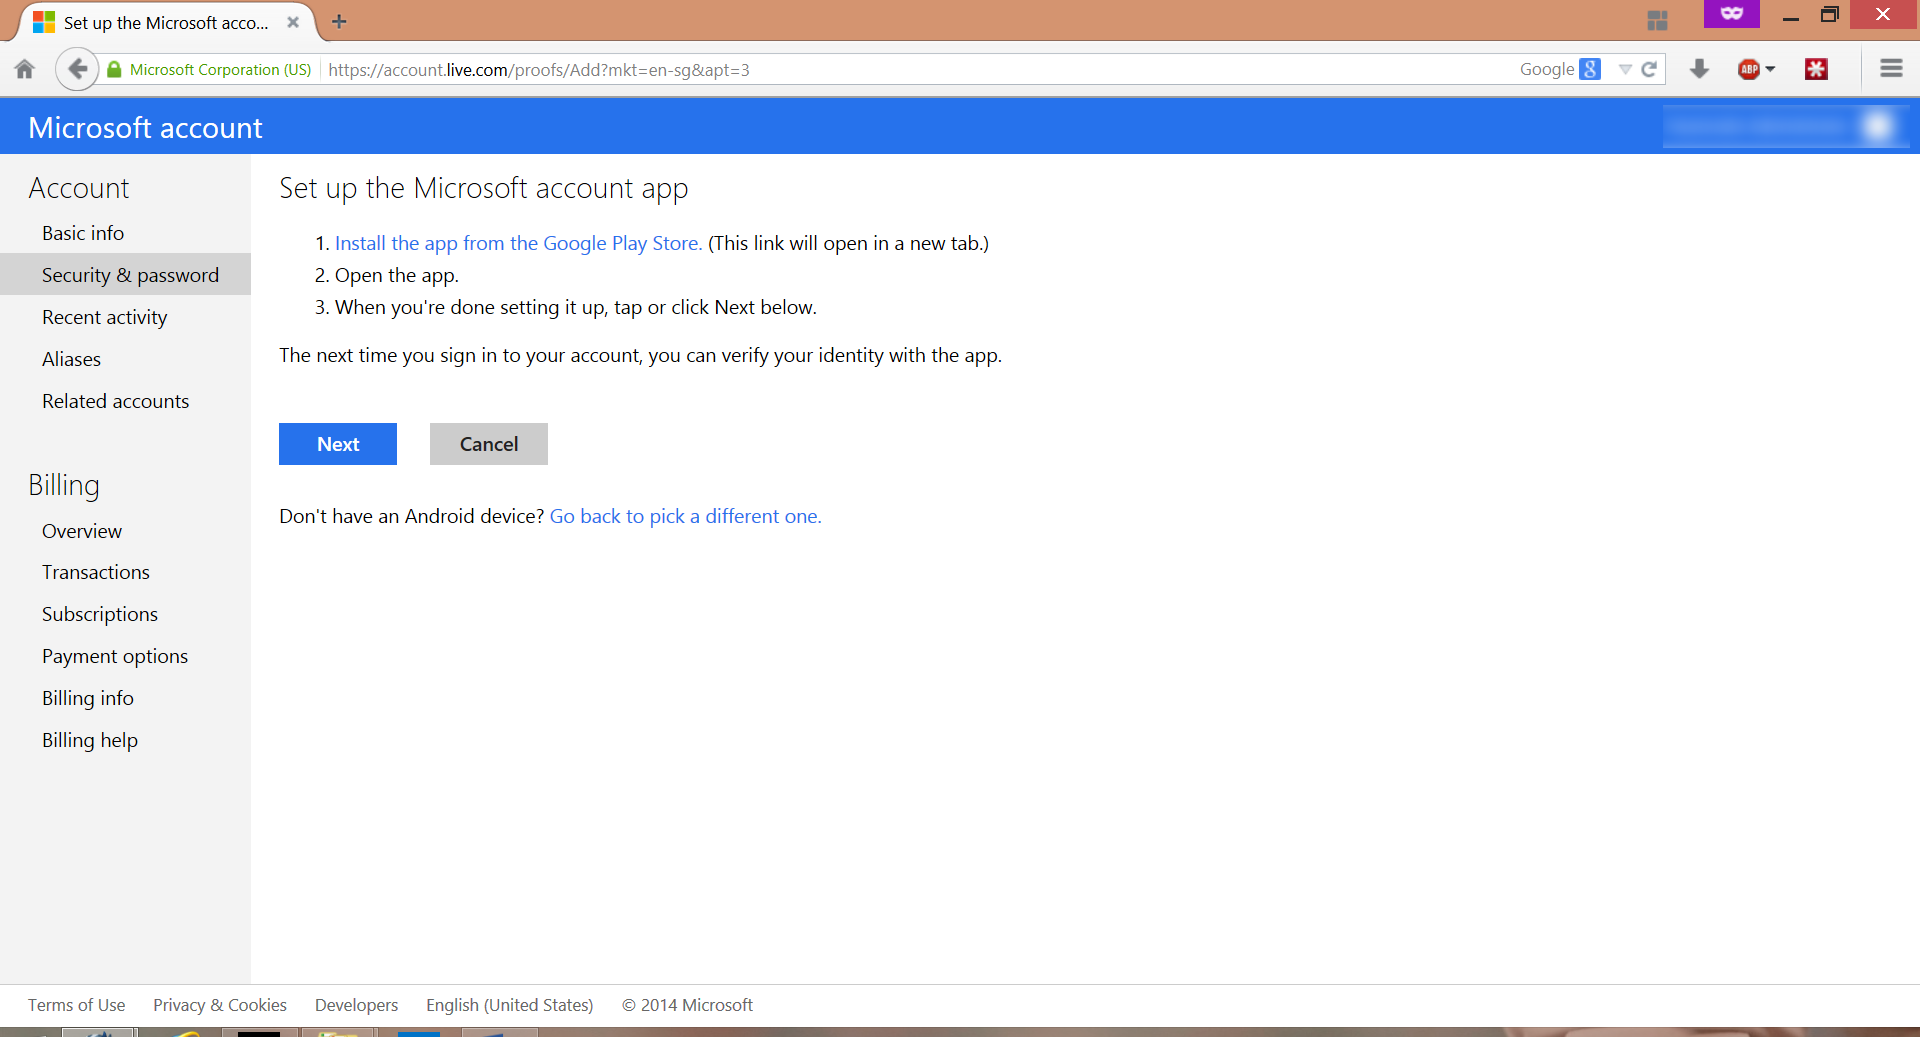Select Security & password in sidebar
This screenshot has width=1920, height=1037.
pyautogui.click(x=125, y=274)
